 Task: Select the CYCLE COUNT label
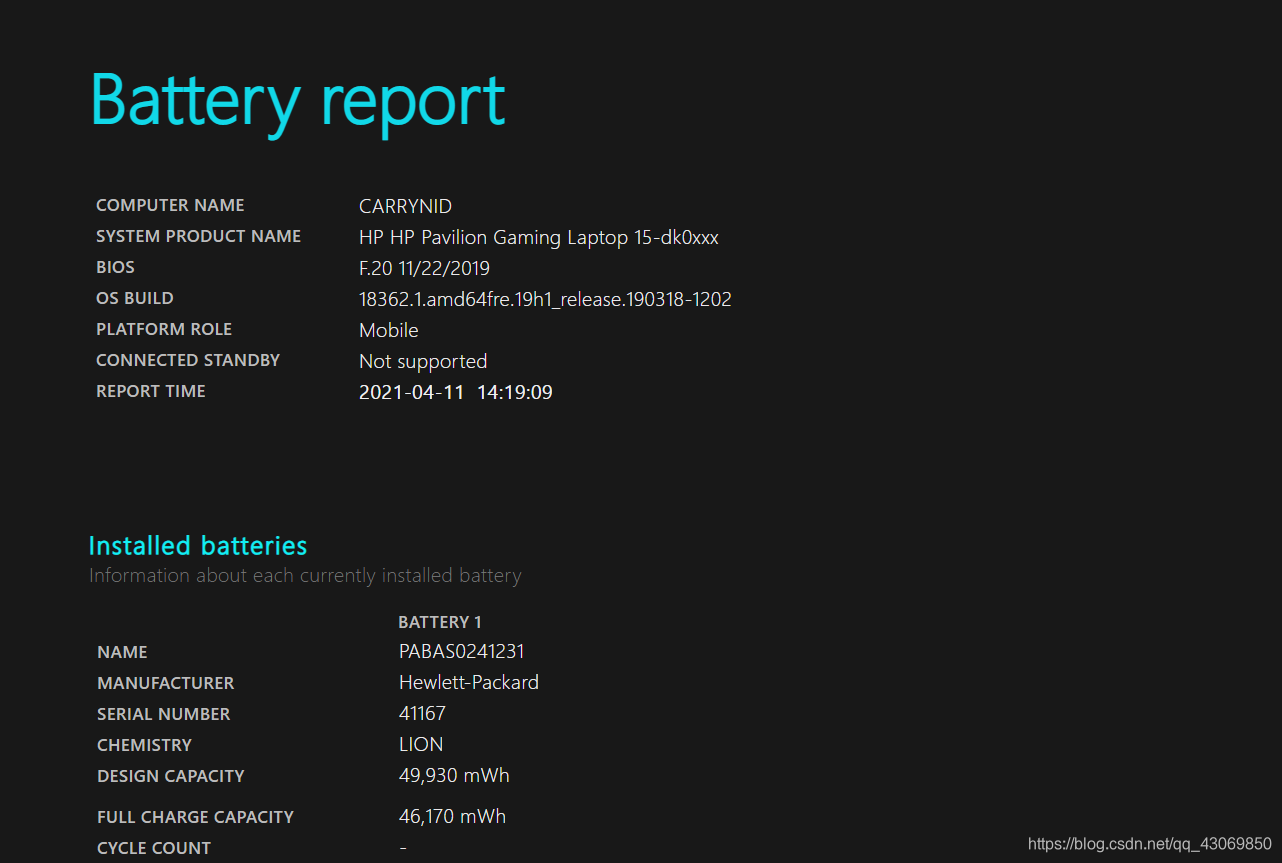point(154,848)
